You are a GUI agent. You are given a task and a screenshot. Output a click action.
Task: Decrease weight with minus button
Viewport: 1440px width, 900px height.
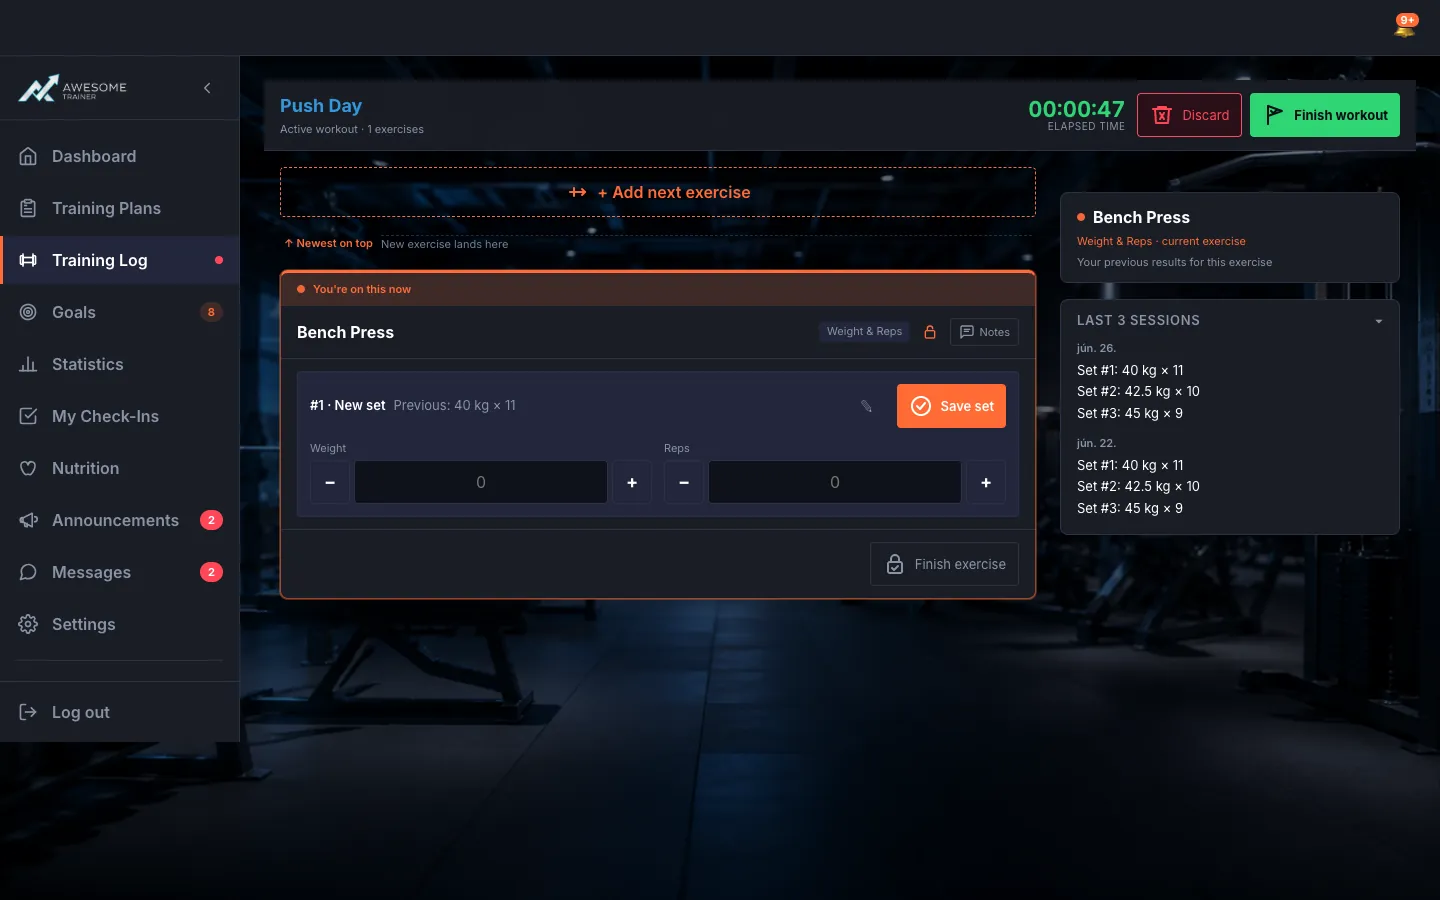tap(330, 482)
